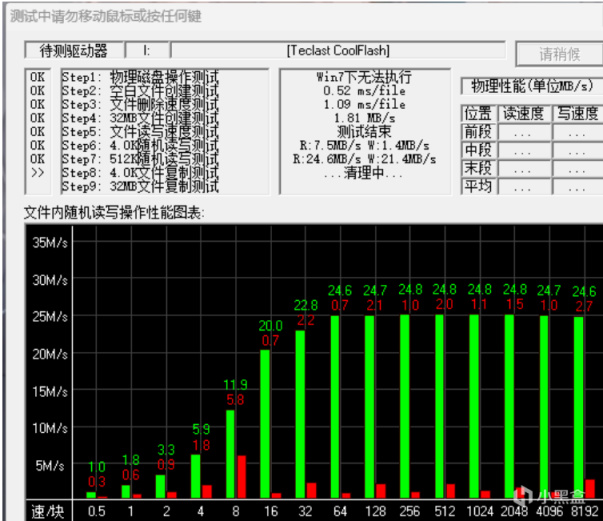Viewport: 603px width, 521px height.
Task: Click result text Win7下无法执行
Action: 364,77
